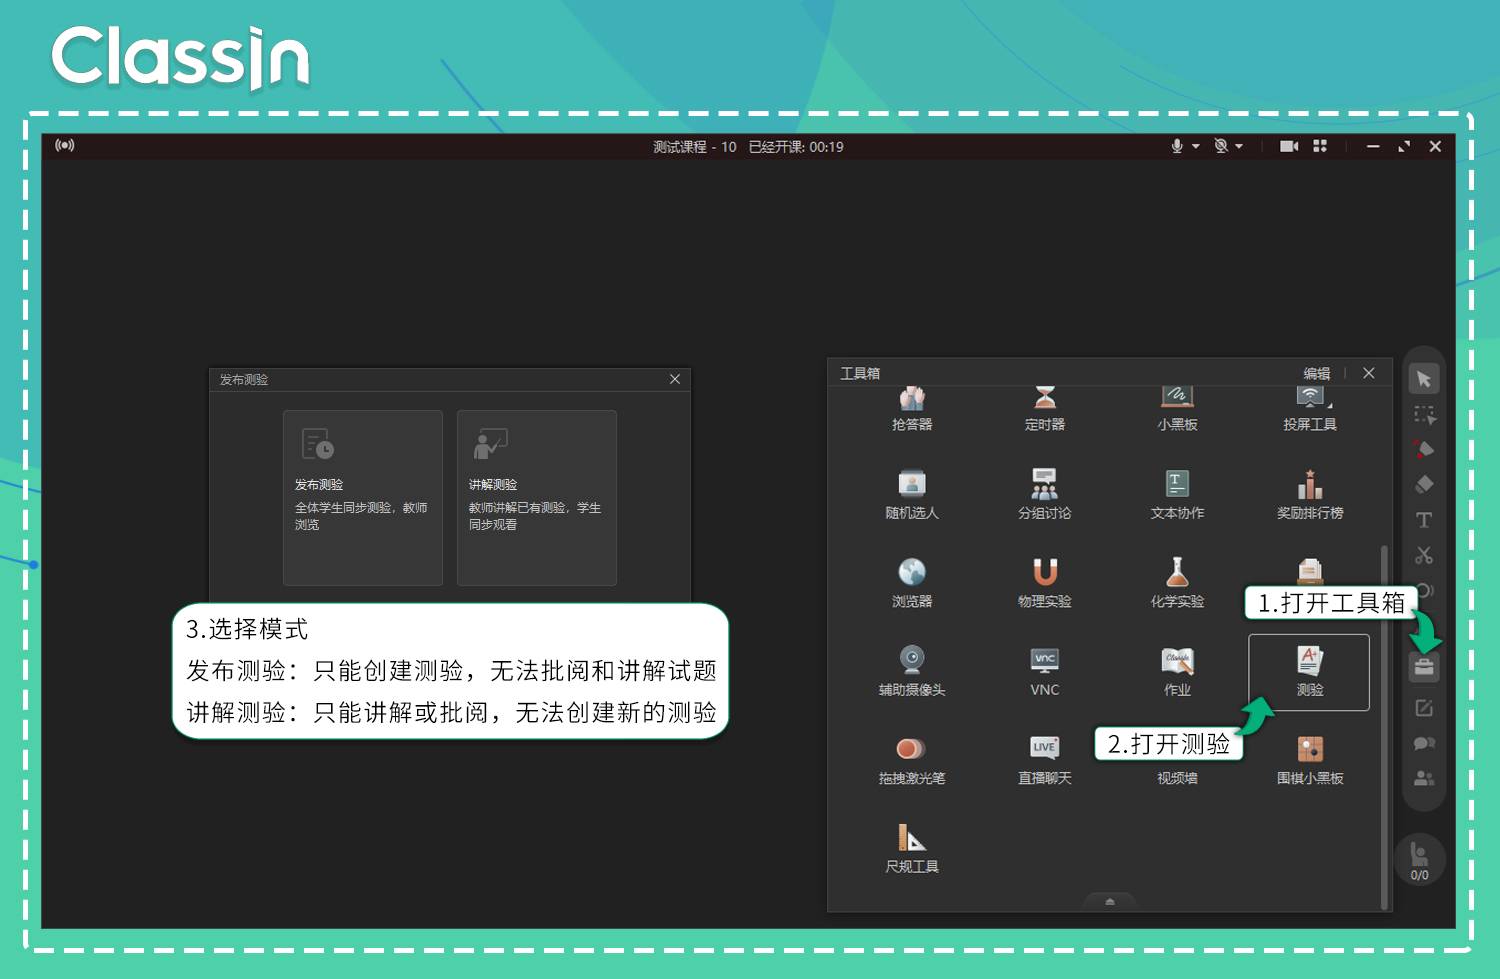Open the VNC remote tool

(x=1045, y=671)
